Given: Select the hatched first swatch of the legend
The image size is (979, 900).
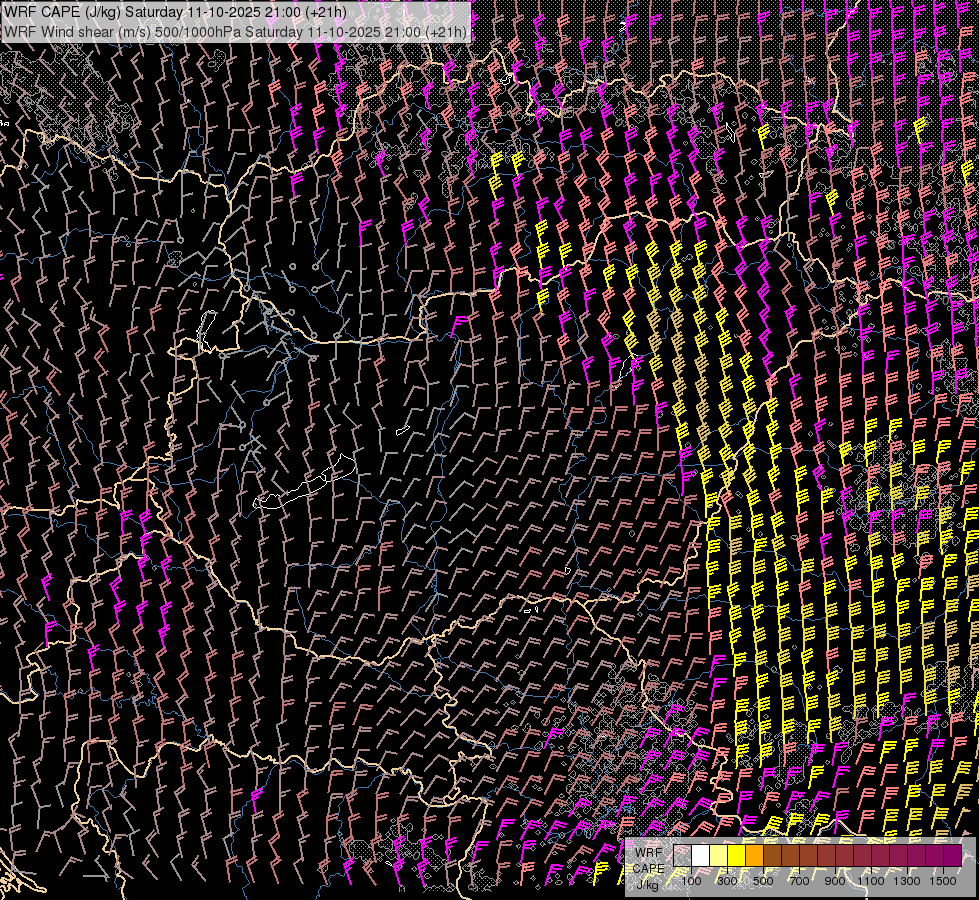Looking at the screenshot, I should (682, 856).
